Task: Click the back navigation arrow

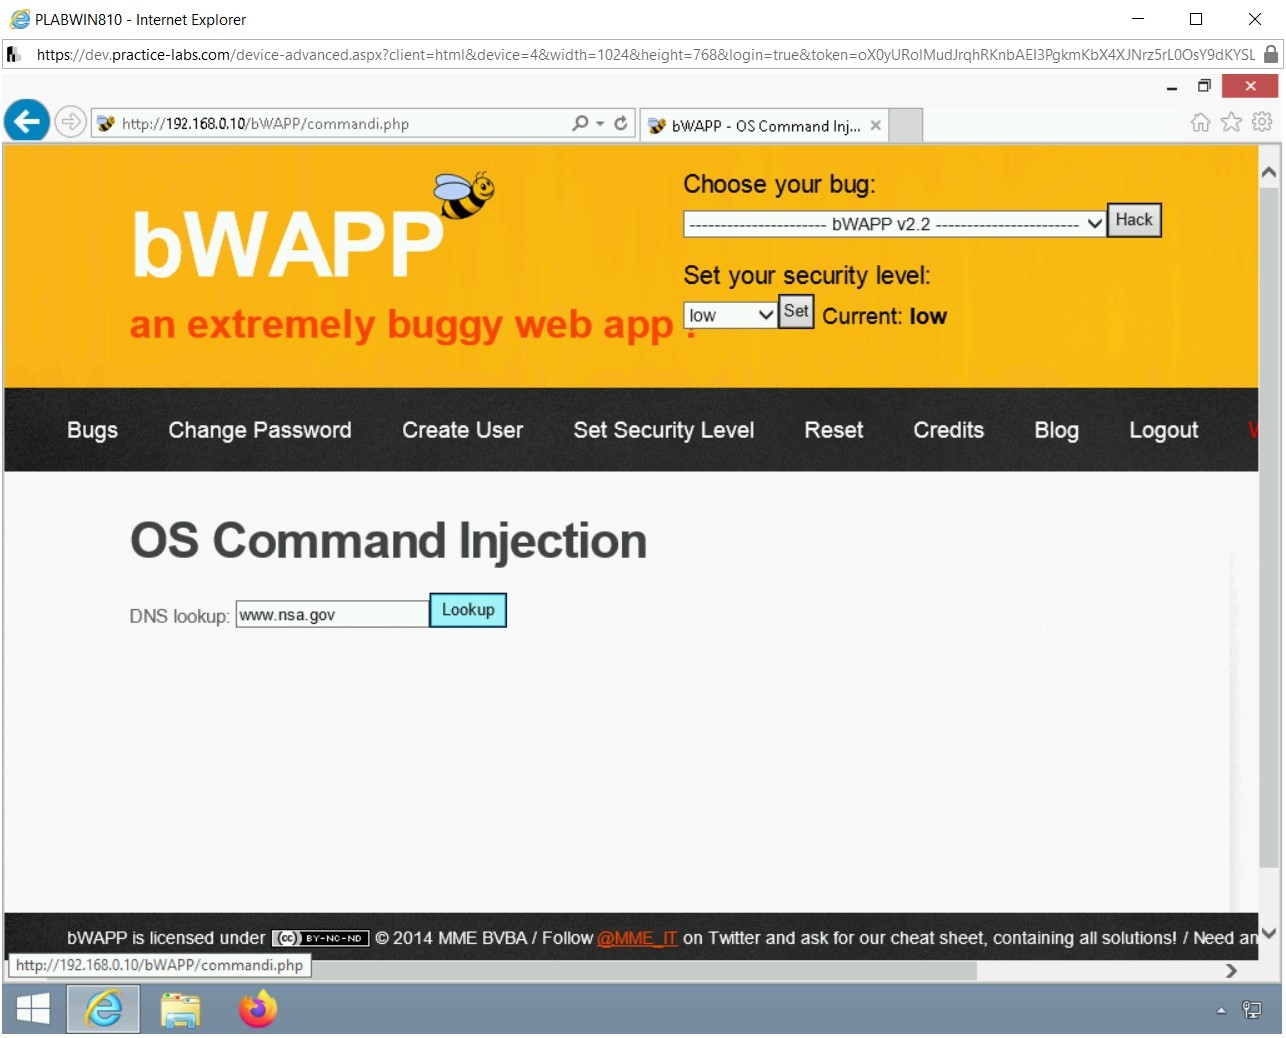Action: [x=26, y=121]
